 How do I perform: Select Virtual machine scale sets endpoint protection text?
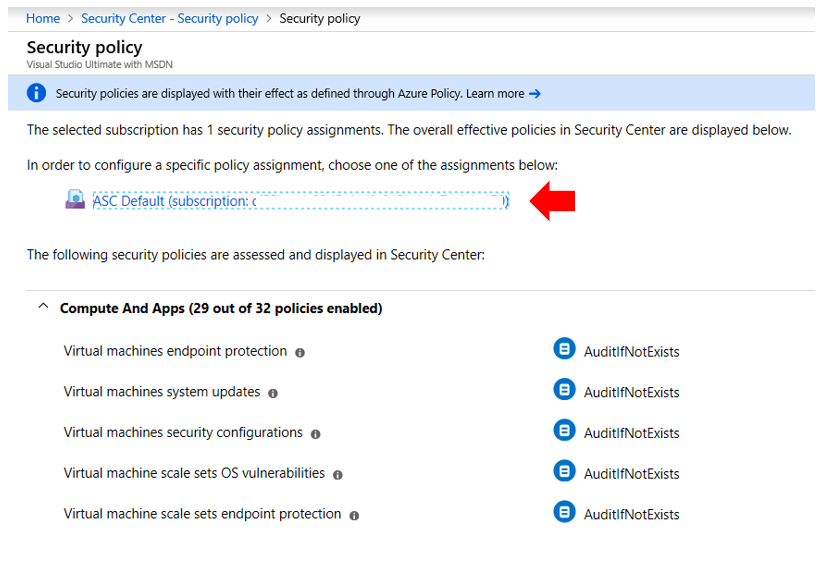pyautogui.click(x=202, y=514)
